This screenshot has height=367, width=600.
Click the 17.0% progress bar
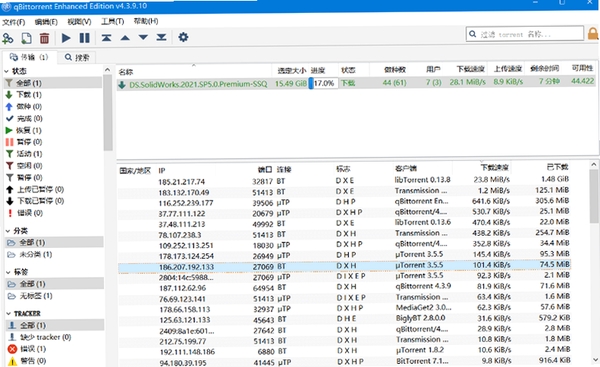coord(323,83)
